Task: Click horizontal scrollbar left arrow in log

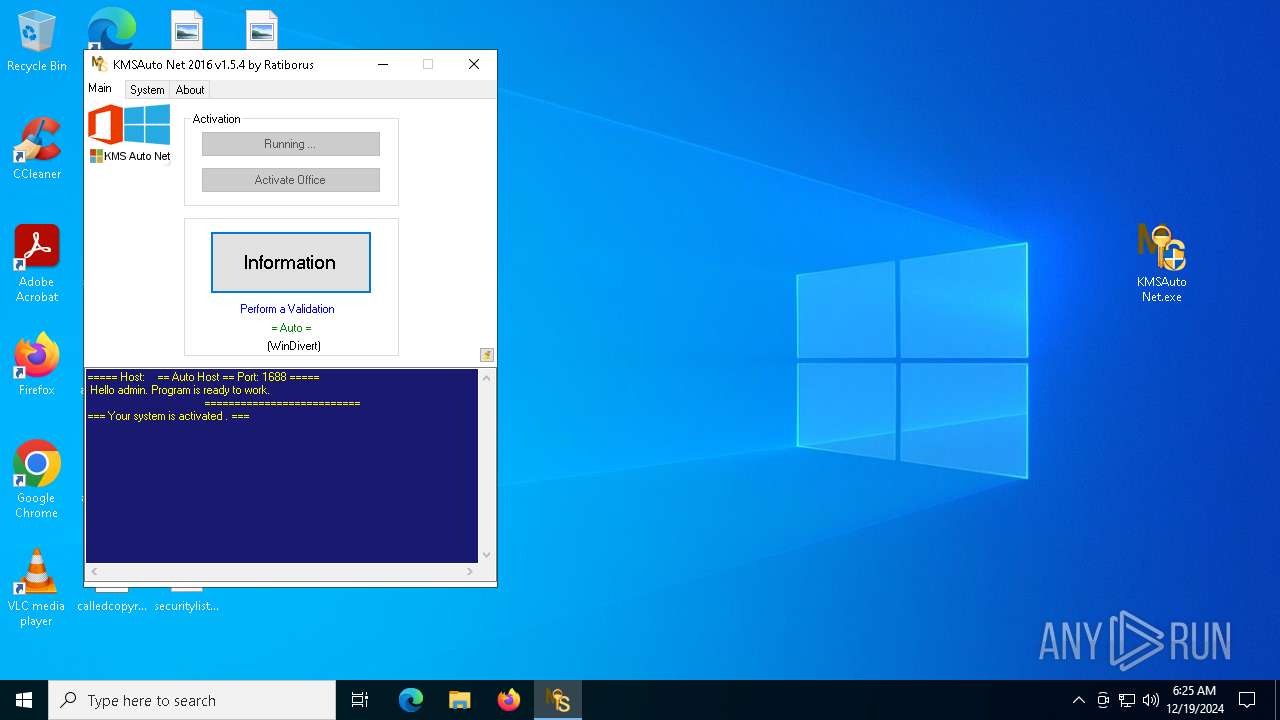Action: click(95, 572)
